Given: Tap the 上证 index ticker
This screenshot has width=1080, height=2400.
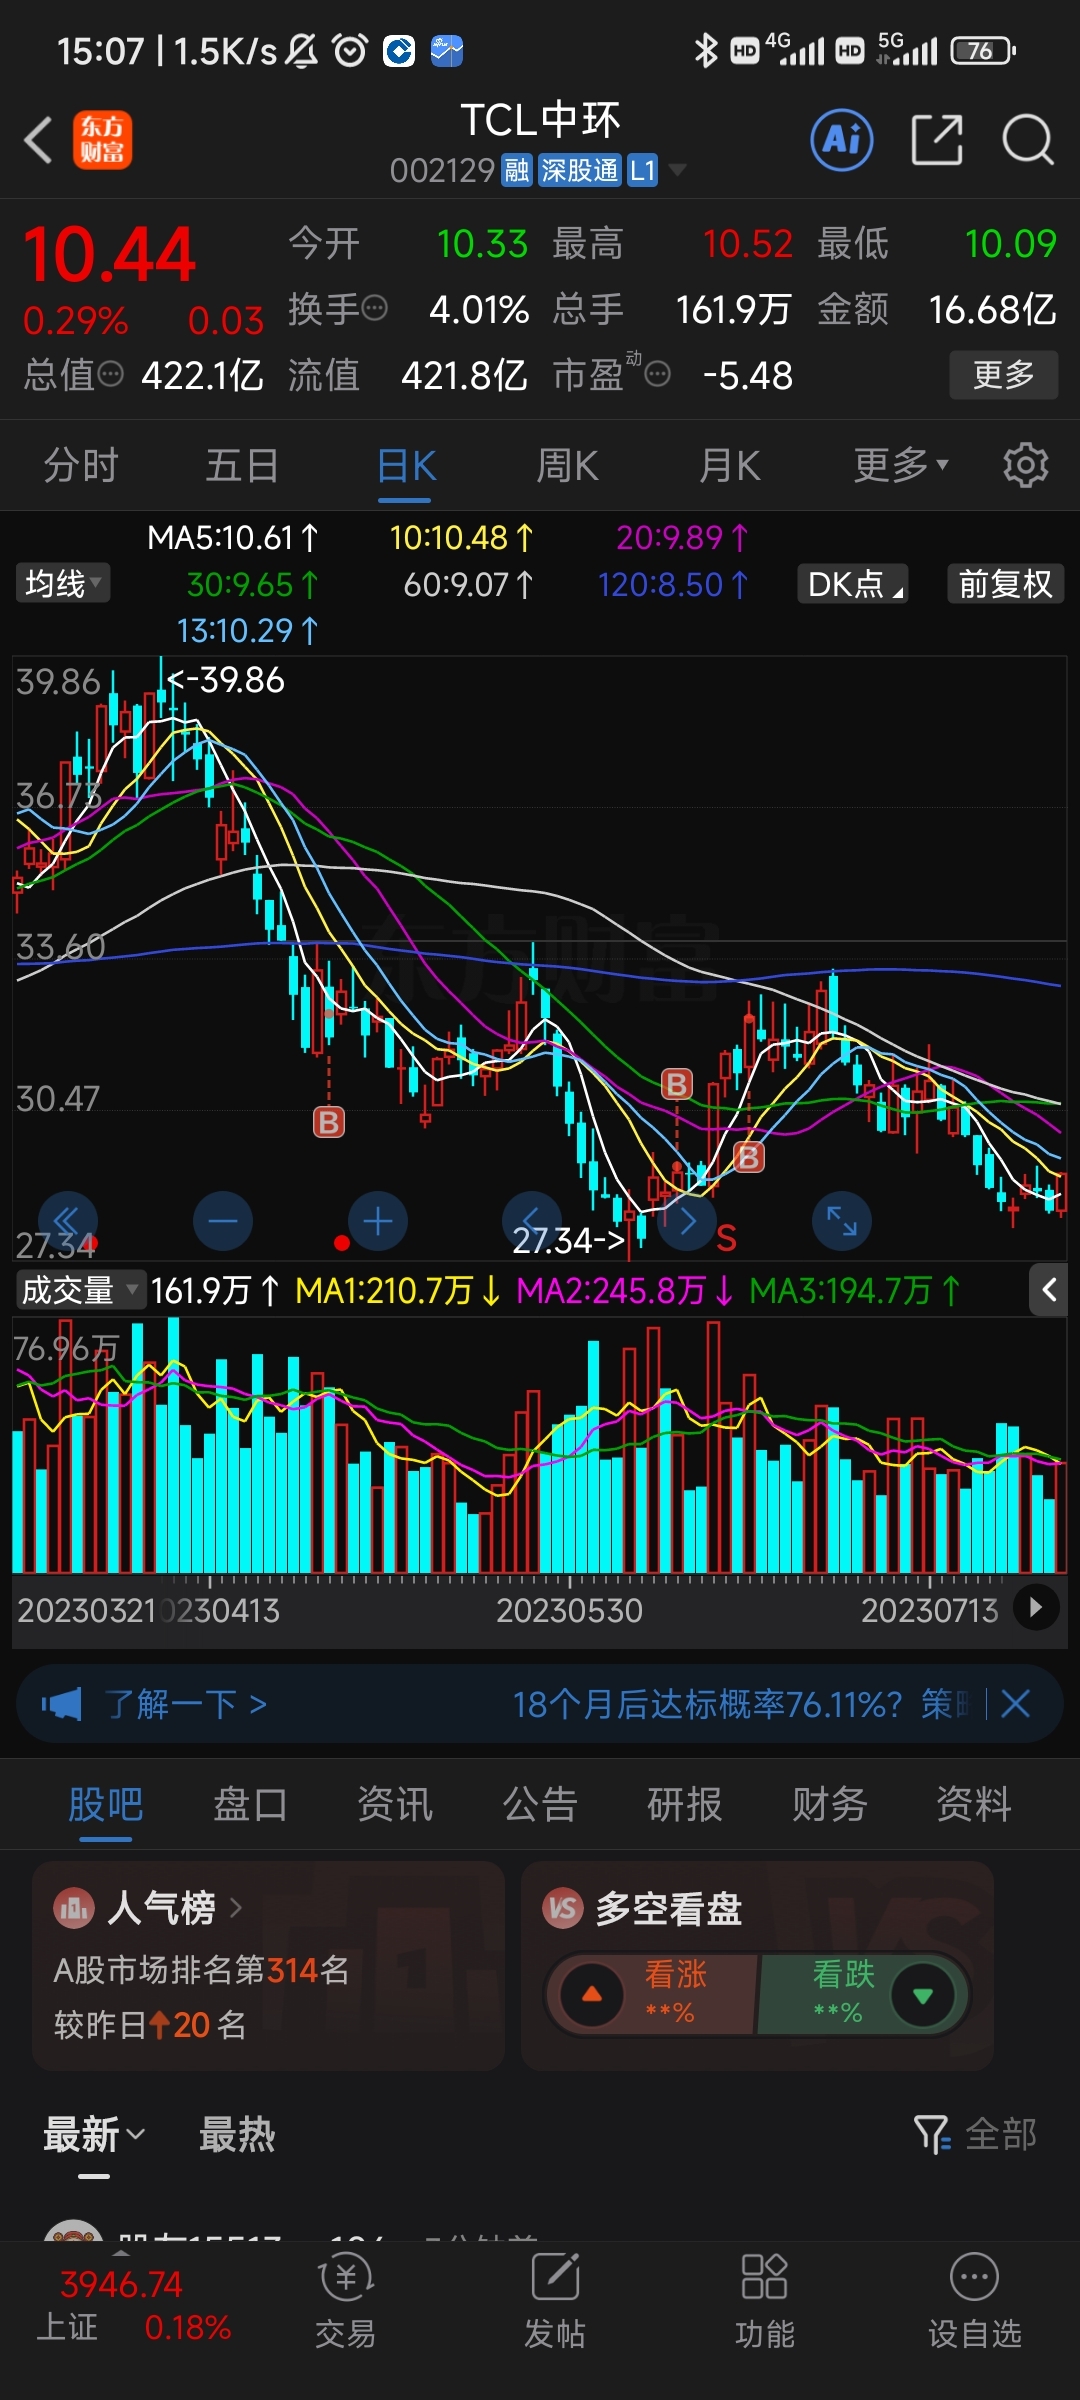Looking at the screenshot, I should [135, 2306].
